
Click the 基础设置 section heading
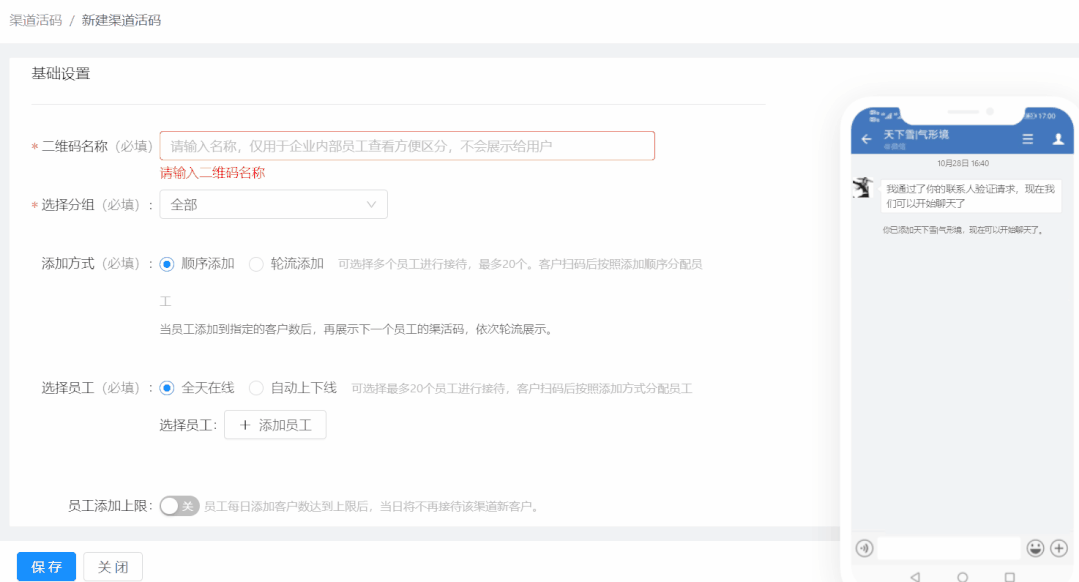click(x=61, y=74)
